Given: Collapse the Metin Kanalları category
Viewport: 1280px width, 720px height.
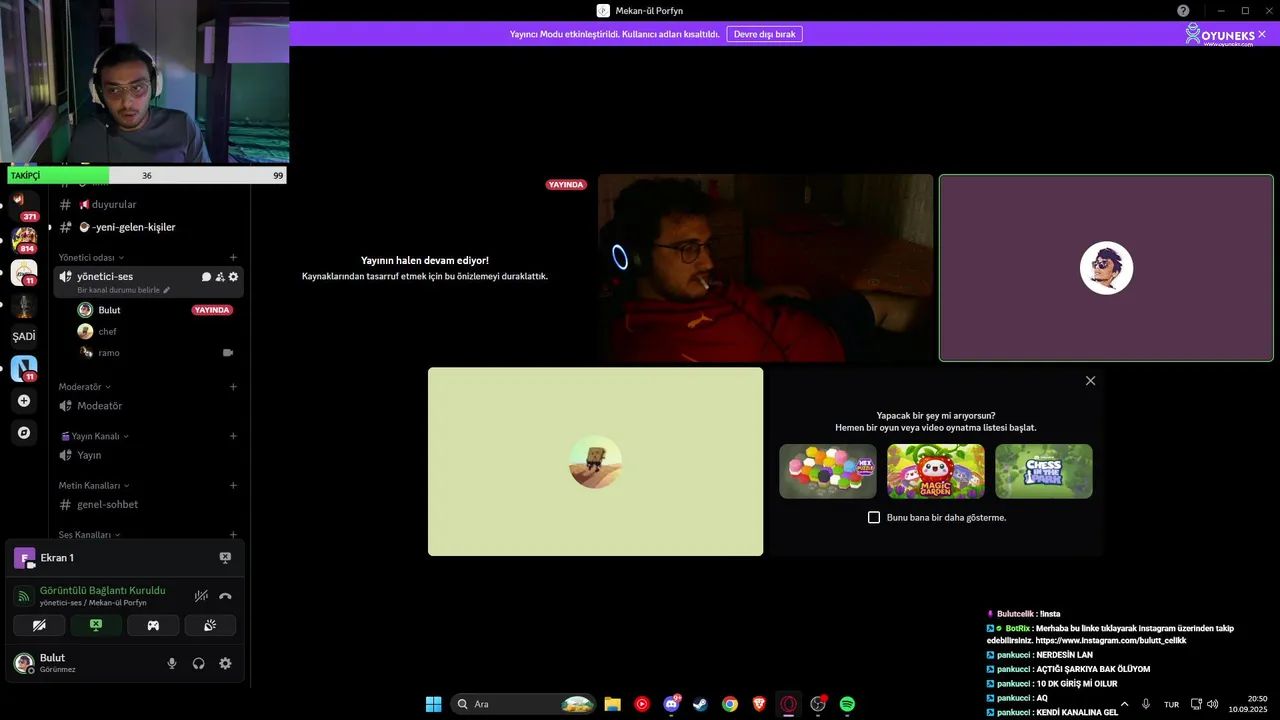Looking at the screenshot, I should click(x=95, y=485).
